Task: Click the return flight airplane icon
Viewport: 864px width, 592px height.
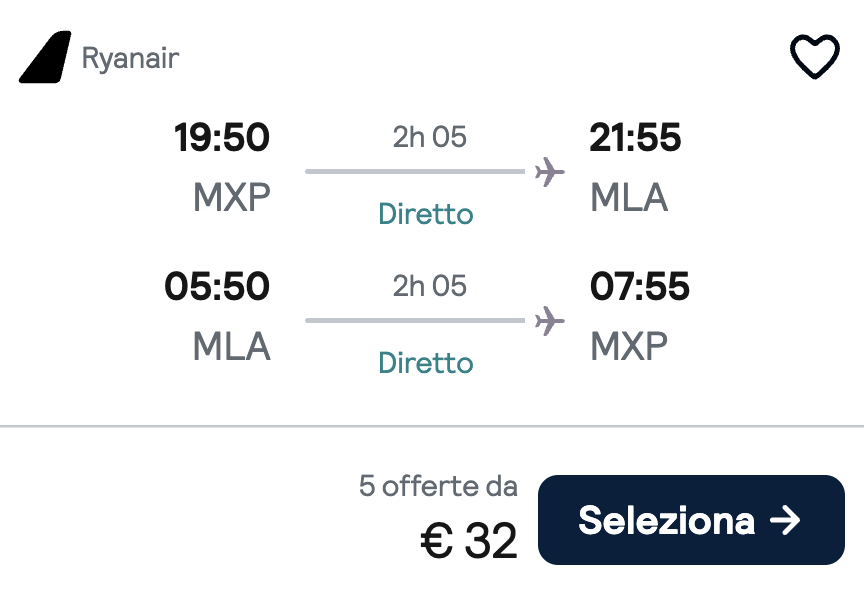Action: tap(549, 321)
